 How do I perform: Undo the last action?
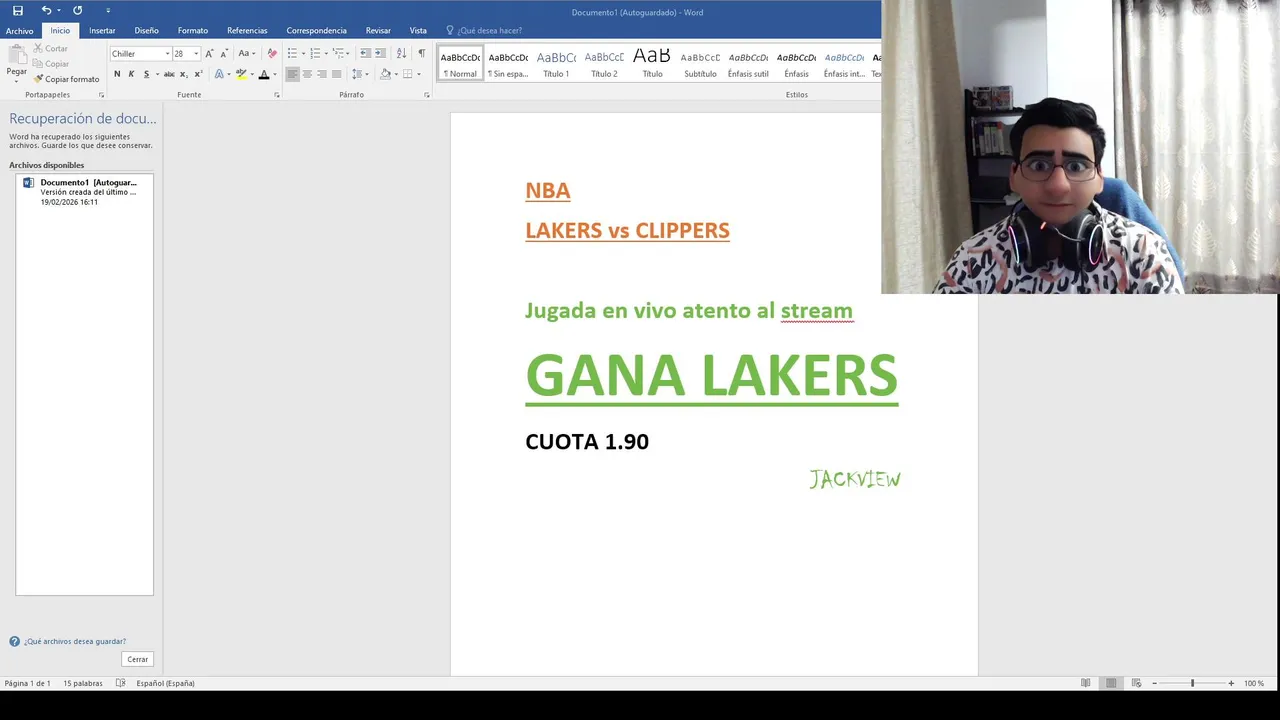(x=46, y=10)
